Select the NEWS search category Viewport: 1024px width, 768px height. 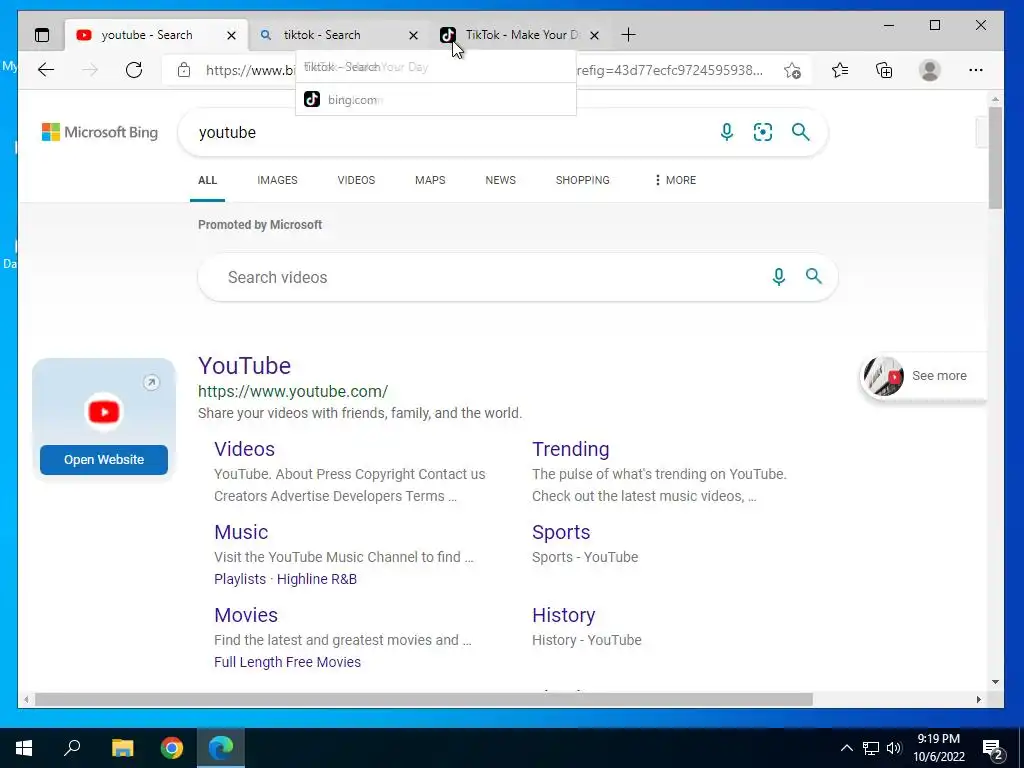[500, 180]
